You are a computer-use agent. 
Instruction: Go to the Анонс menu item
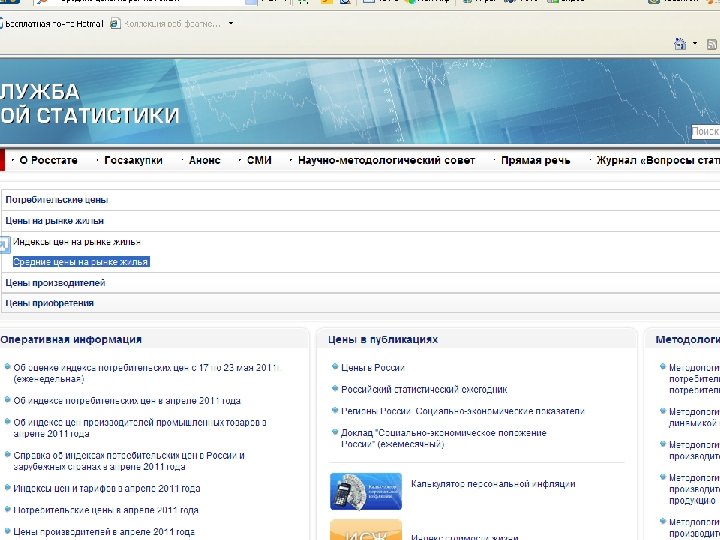coord(205,160)
